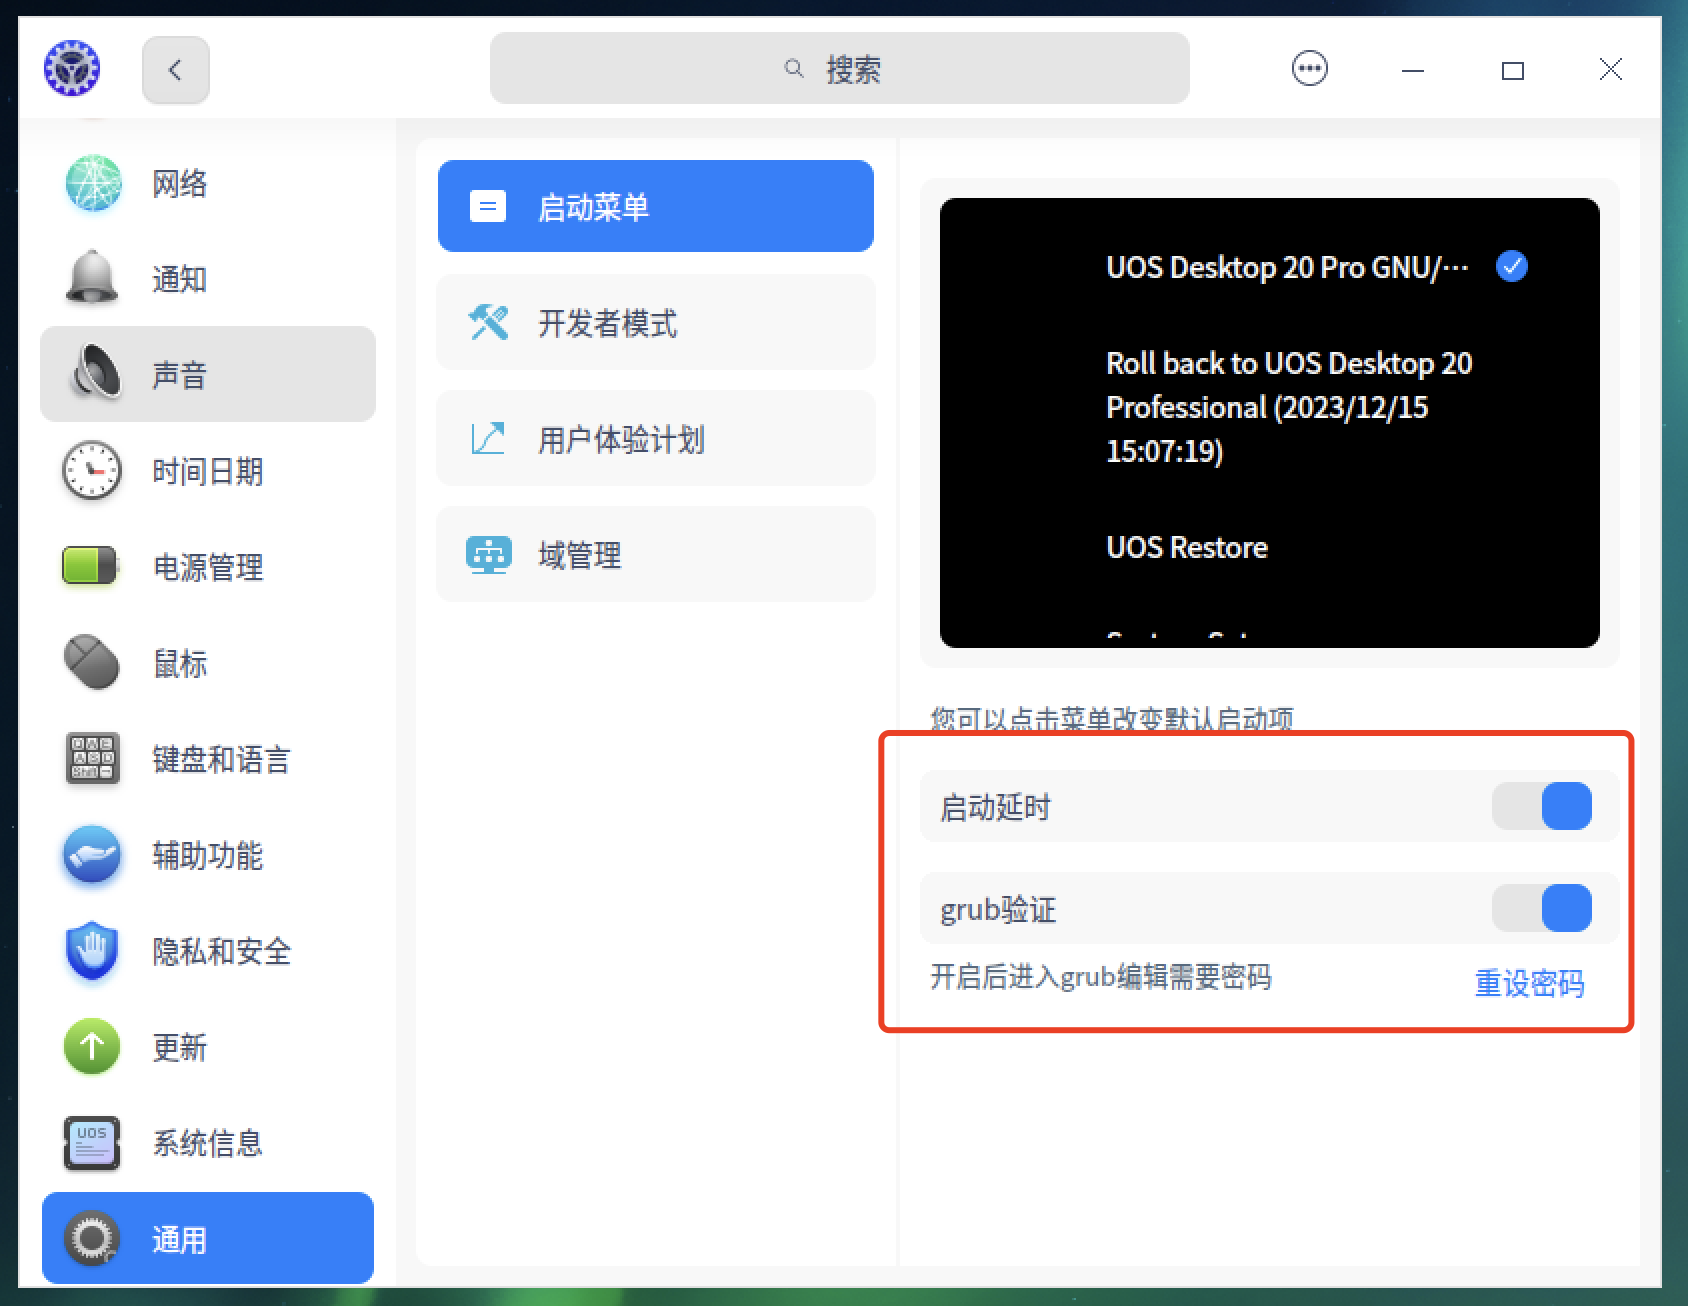Open the 键盘和语言 settings label
The height and width of the screenshot is (1306, 1688).
(x=221, y=759)
